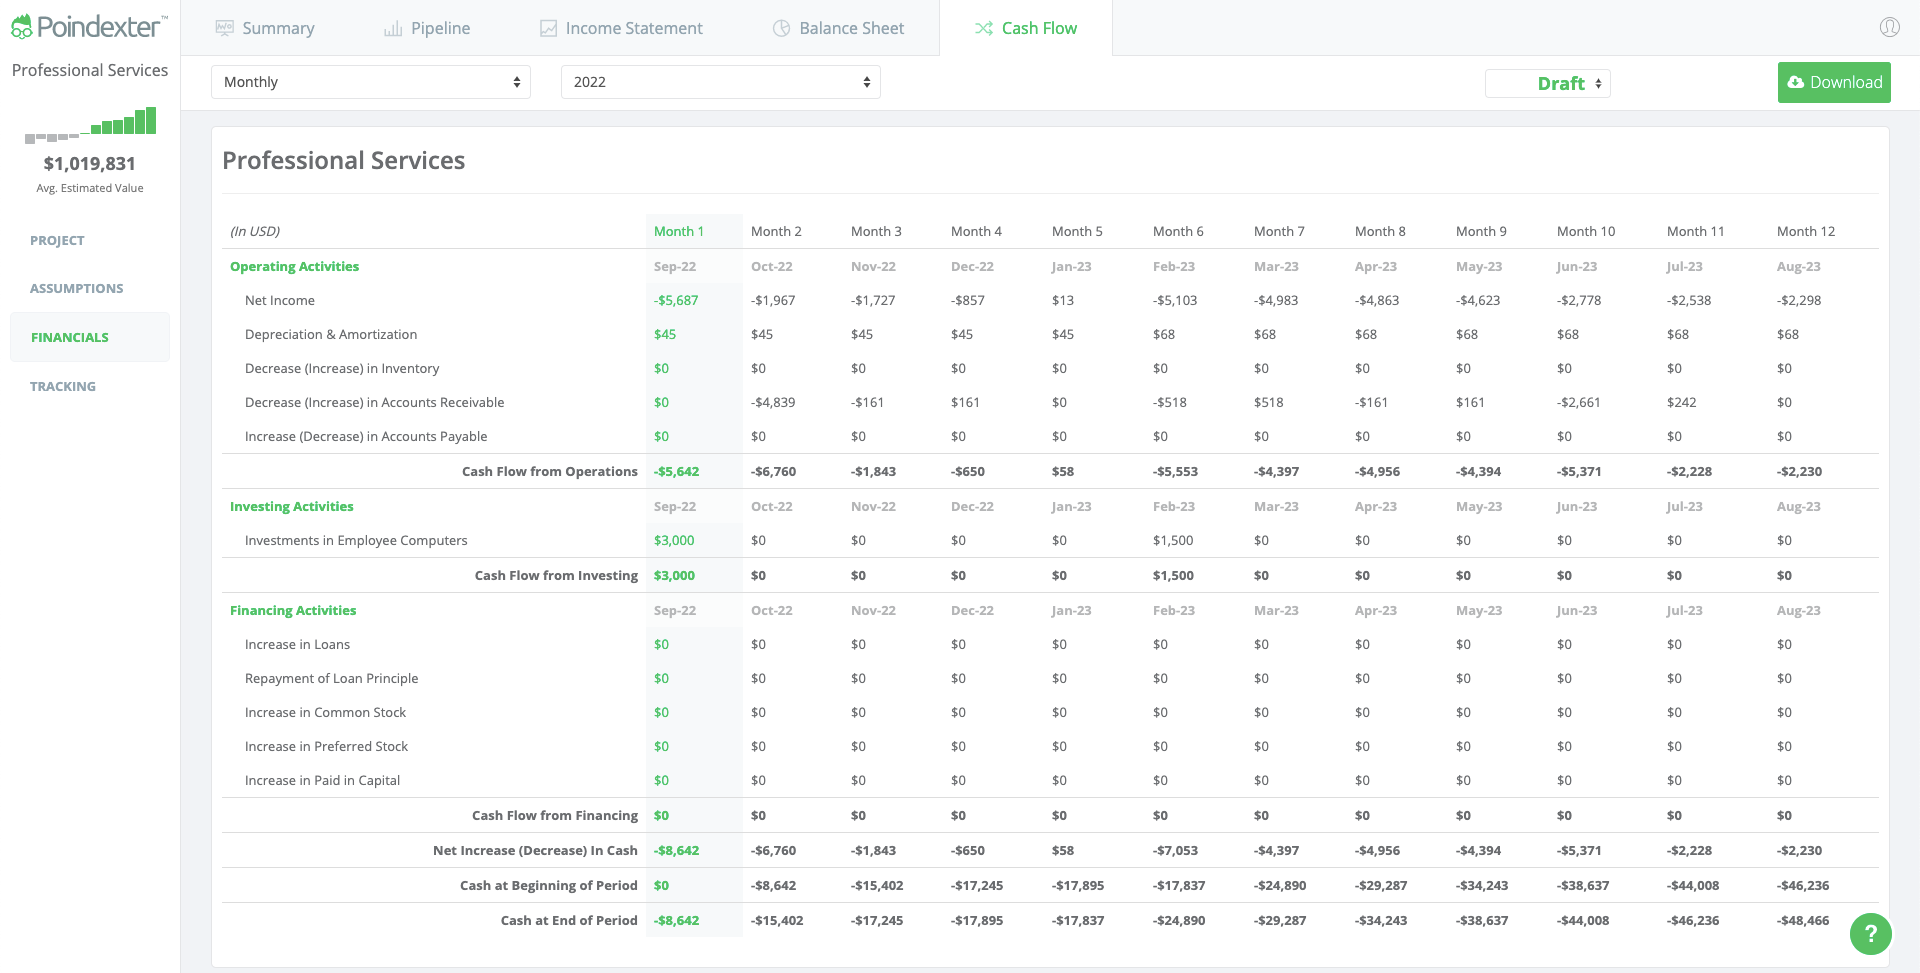Viewport: 1920px width, 973px height.
Task: Click Decrease (Increase) in Inventory label
Action: pyautogui.click(x=342, y=368)
